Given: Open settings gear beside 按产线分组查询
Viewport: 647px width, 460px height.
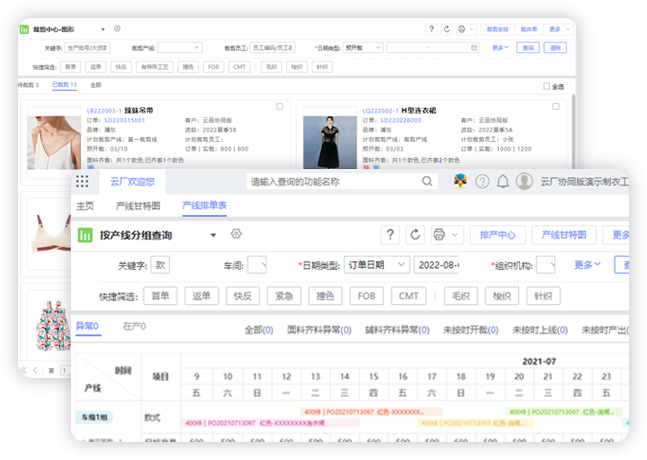Looking at the screenshot, I should 237,234.
